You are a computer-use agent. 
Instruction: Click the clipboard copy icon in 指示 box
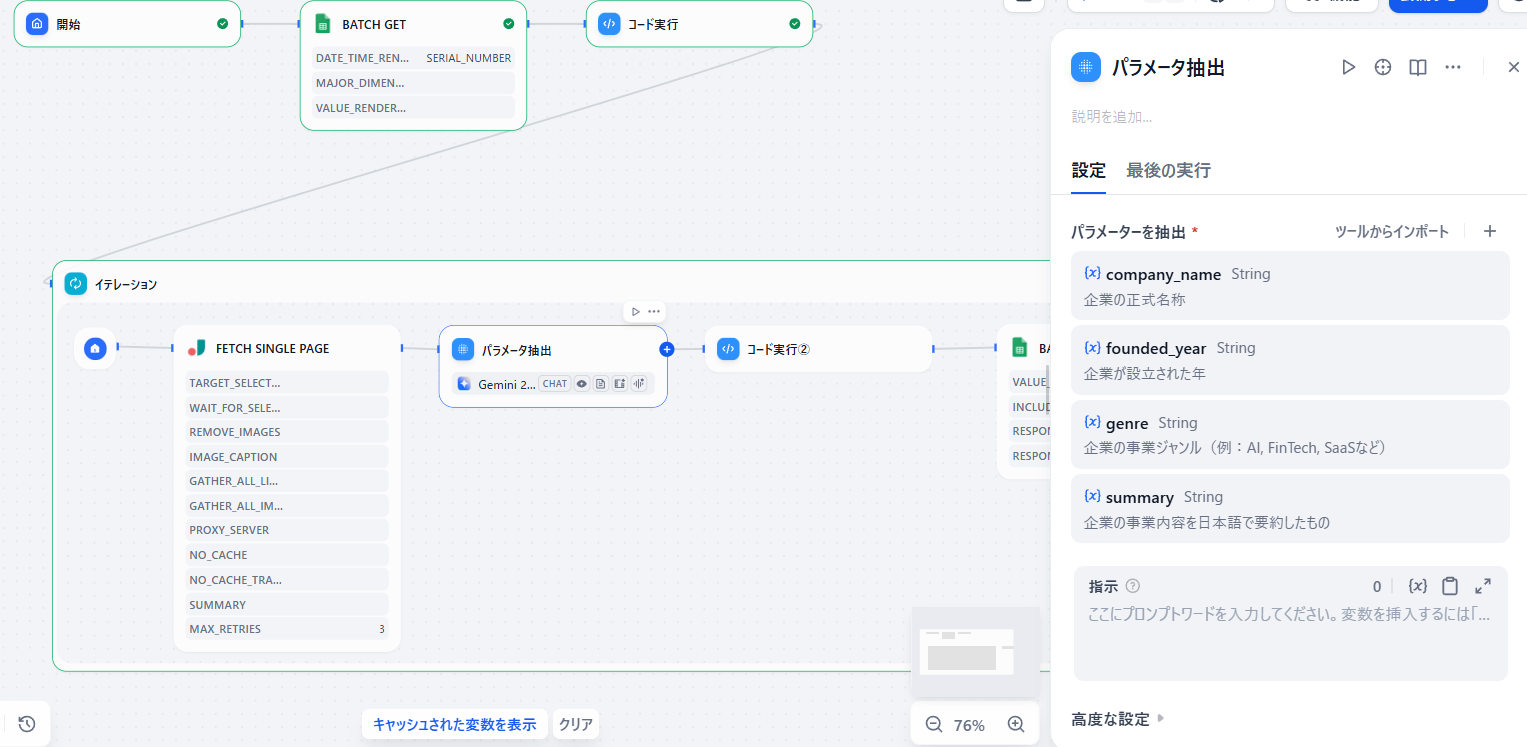1450,586
